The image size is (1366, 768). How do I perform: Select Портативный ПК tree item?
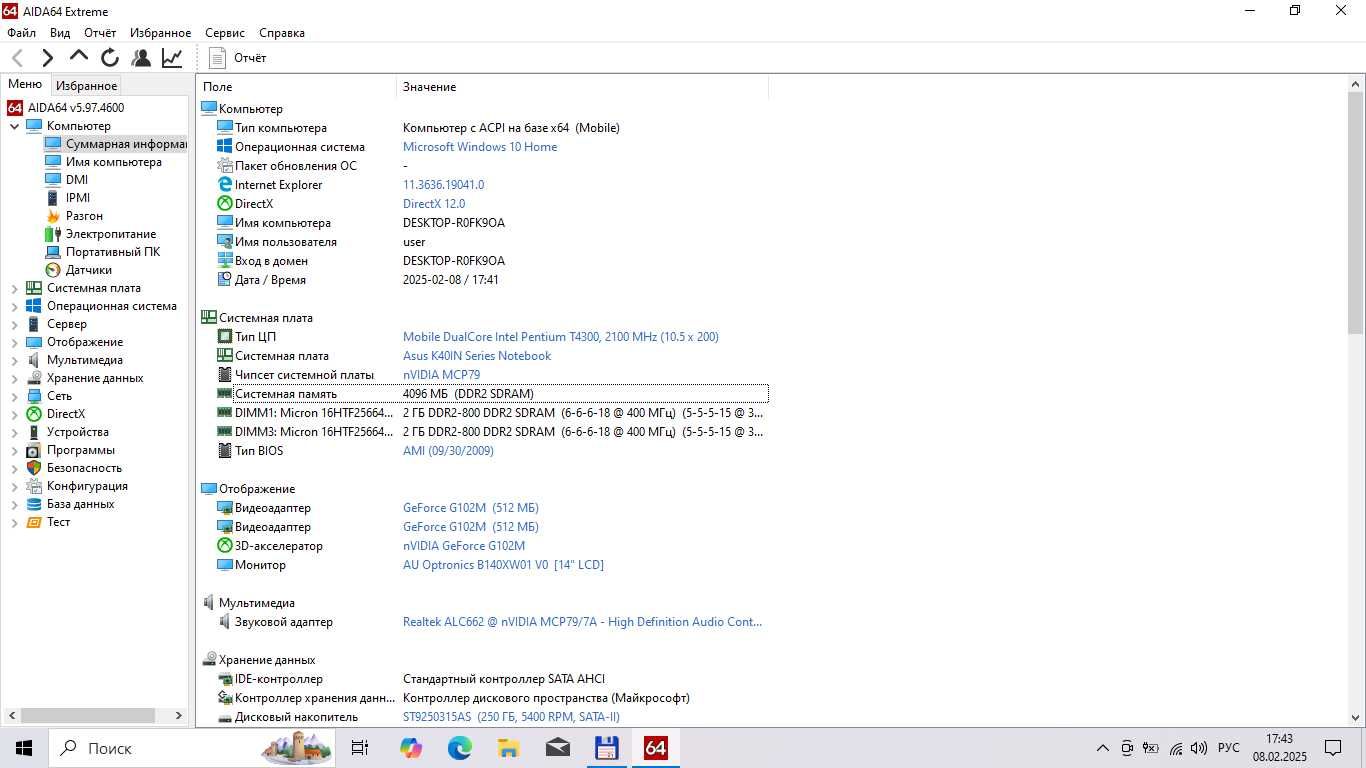(x=113, y=252)
